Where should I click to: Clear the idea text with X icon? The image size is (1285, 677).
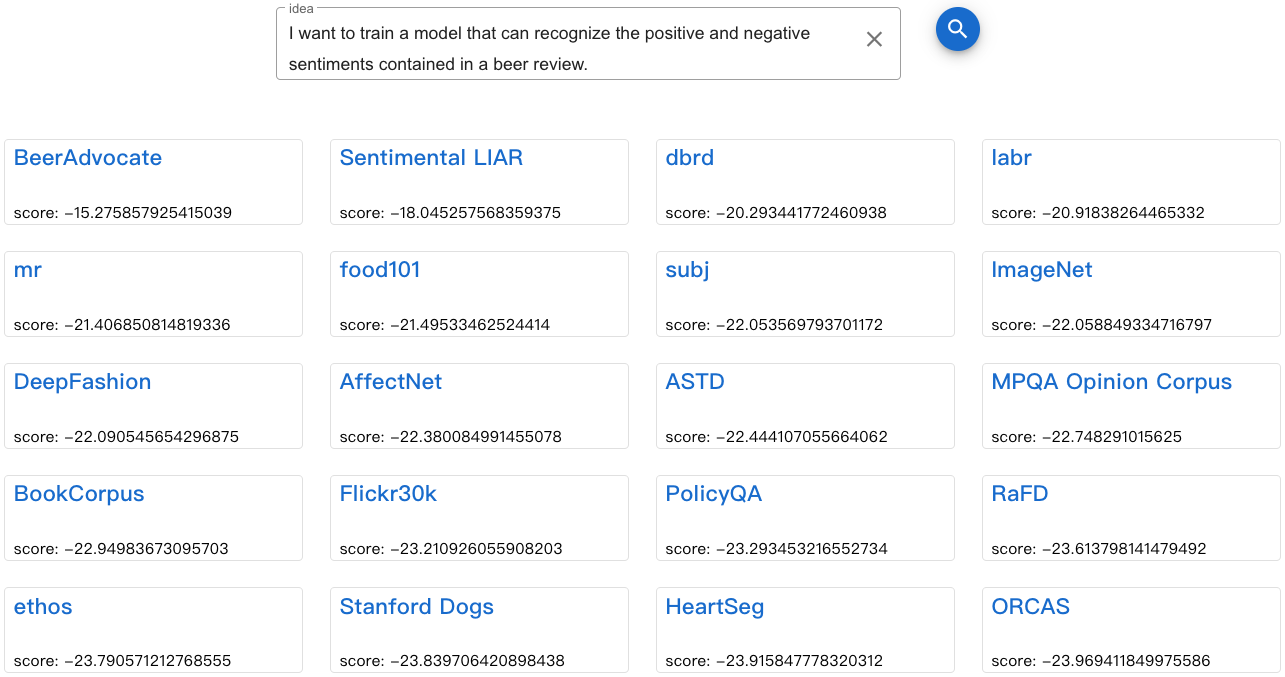coord(874,39)
